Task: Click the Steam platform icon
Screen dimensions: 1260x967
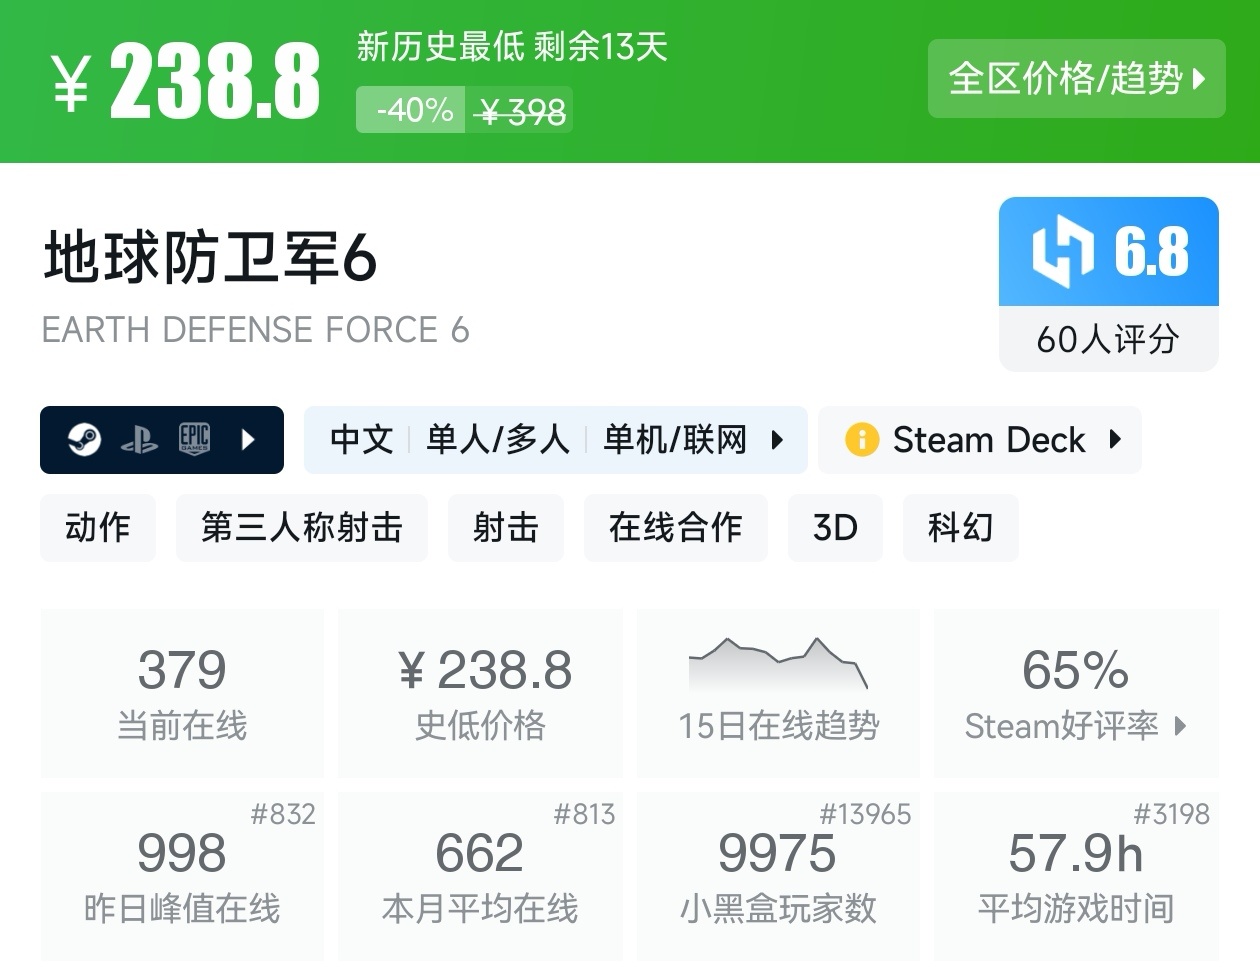Action: 85,439
